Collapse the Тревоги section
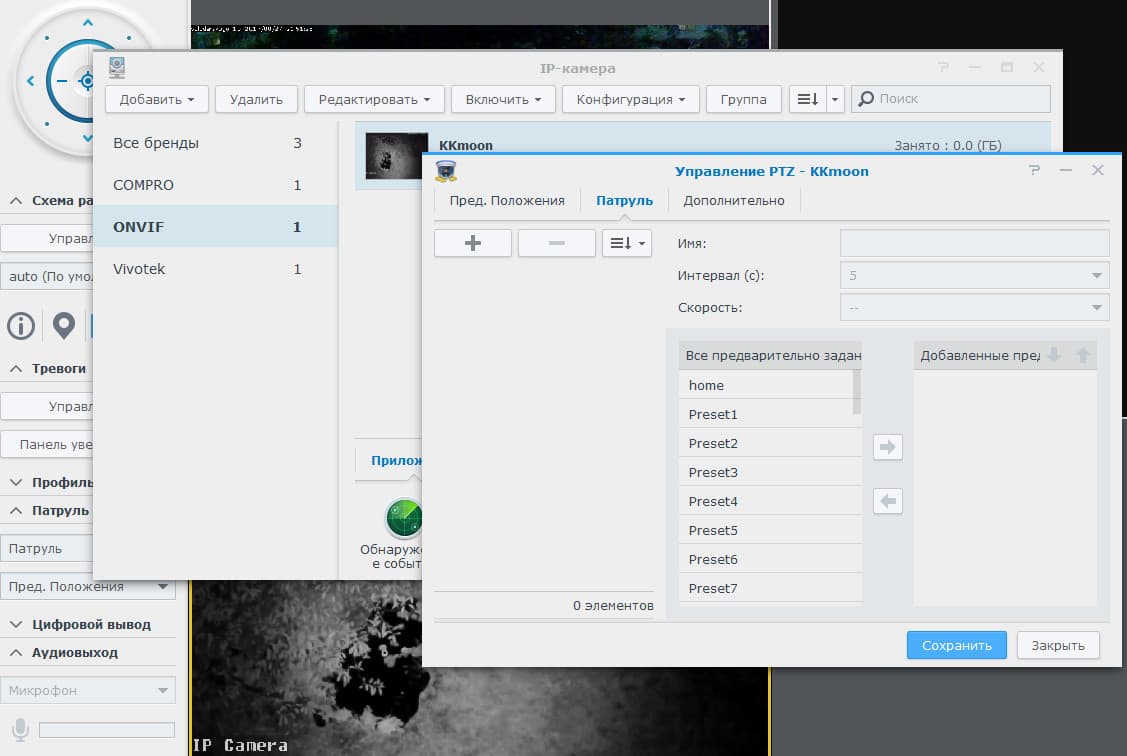This screenshot has height=756, width=1127. tap(16, 369)
